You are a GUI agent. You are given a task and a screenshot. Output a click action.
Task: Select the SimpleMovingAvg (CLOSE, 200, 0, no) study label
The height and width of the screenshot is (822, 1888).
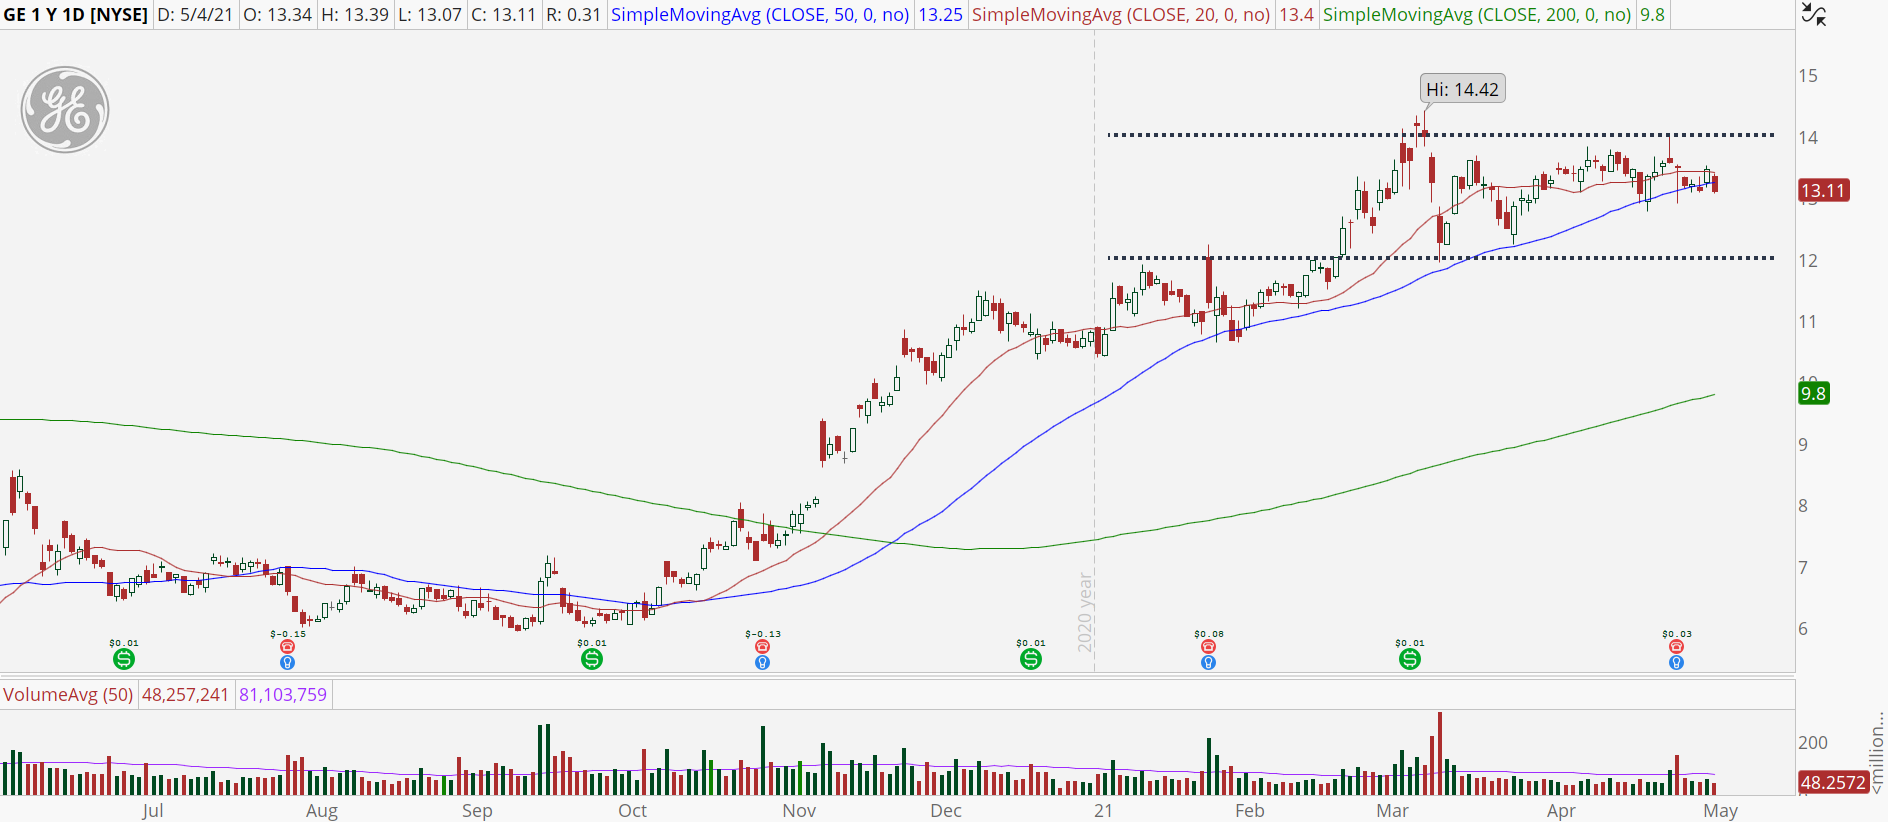click(1477, 15)
